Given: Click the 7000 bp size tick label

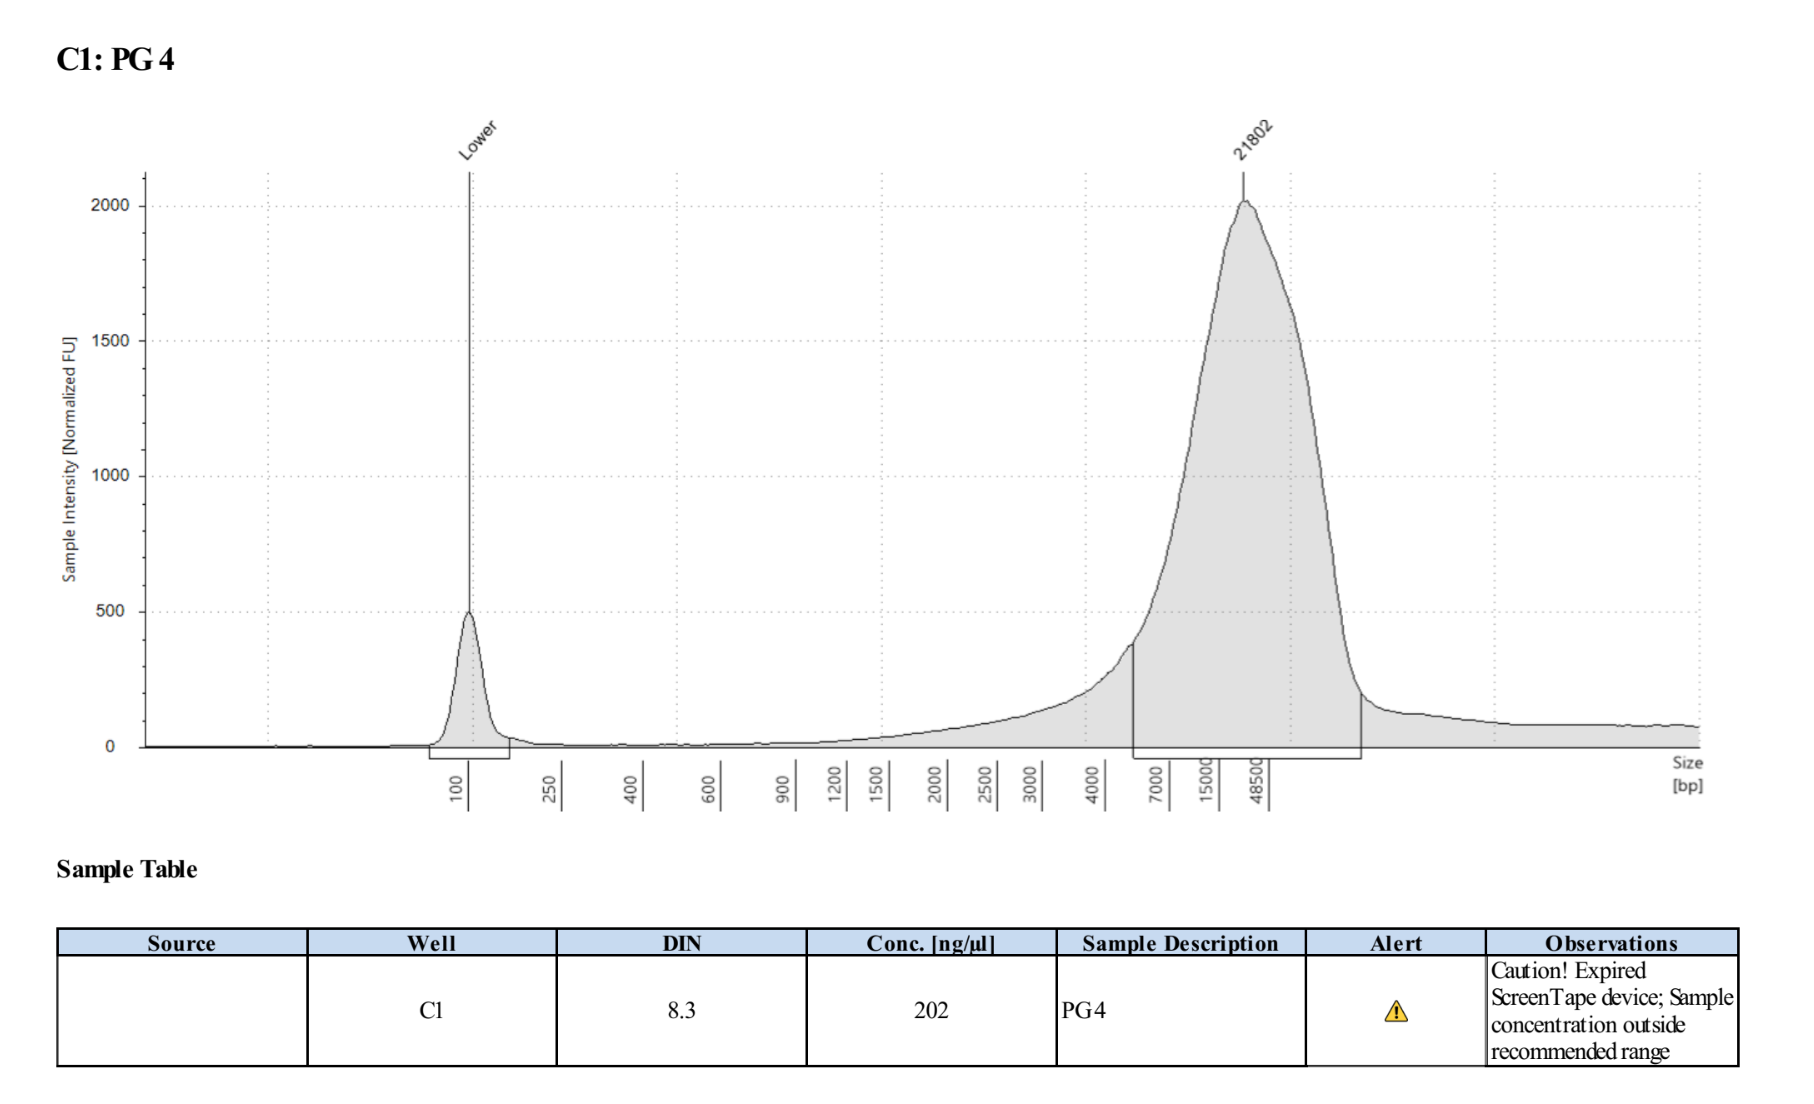Looking at the screenshot, I should [1156, 785].
